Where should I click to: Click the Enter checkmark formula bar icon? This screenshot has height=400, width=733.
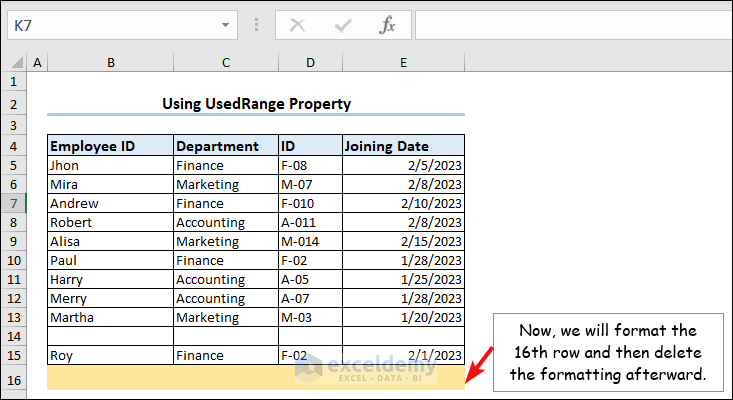pyautogui.click(x=342, y=25)
